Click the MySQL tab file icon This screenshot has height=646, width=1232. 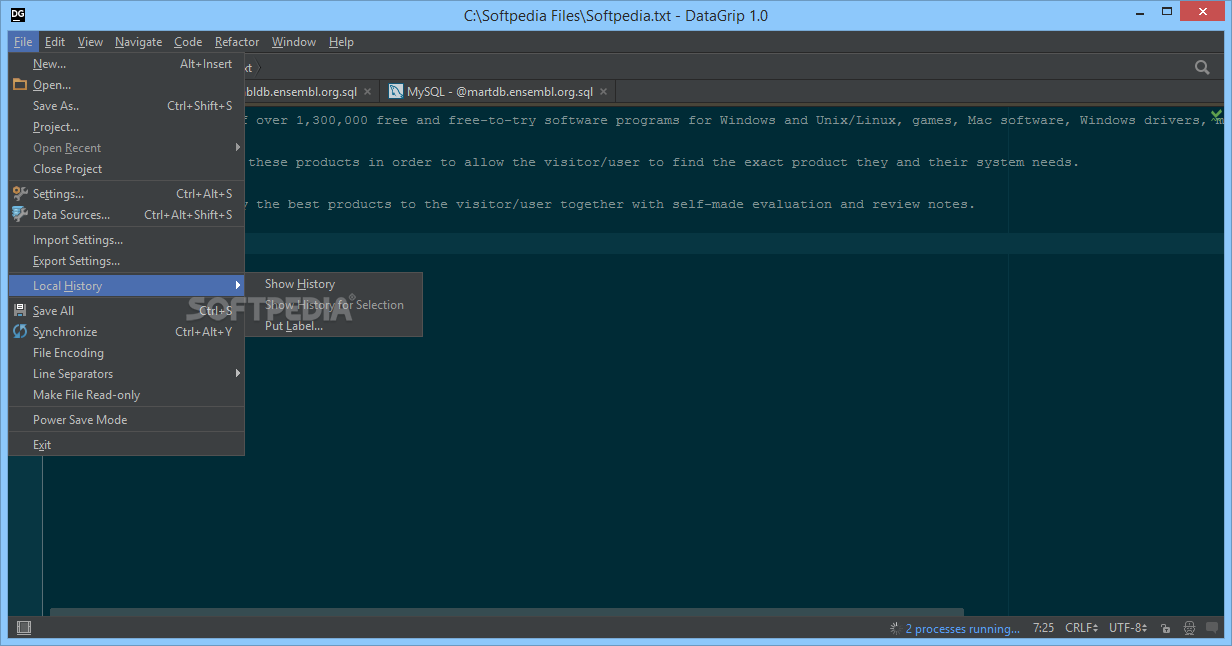[x=395, y=92]
